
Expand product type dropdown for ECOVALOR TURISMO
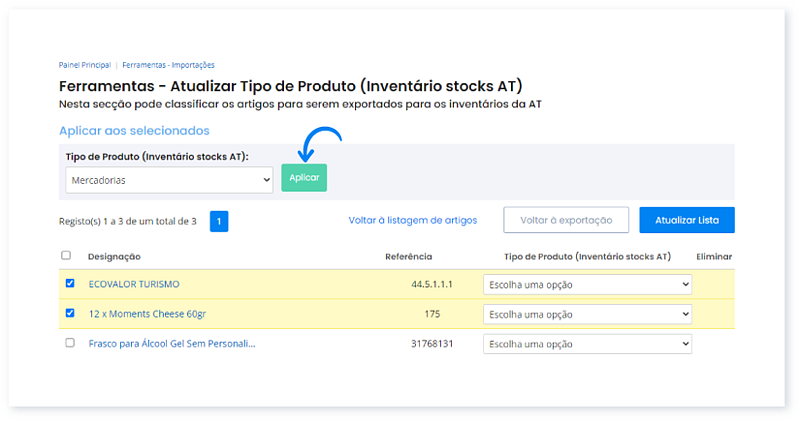pyautogui.click(x=587, y=285)
